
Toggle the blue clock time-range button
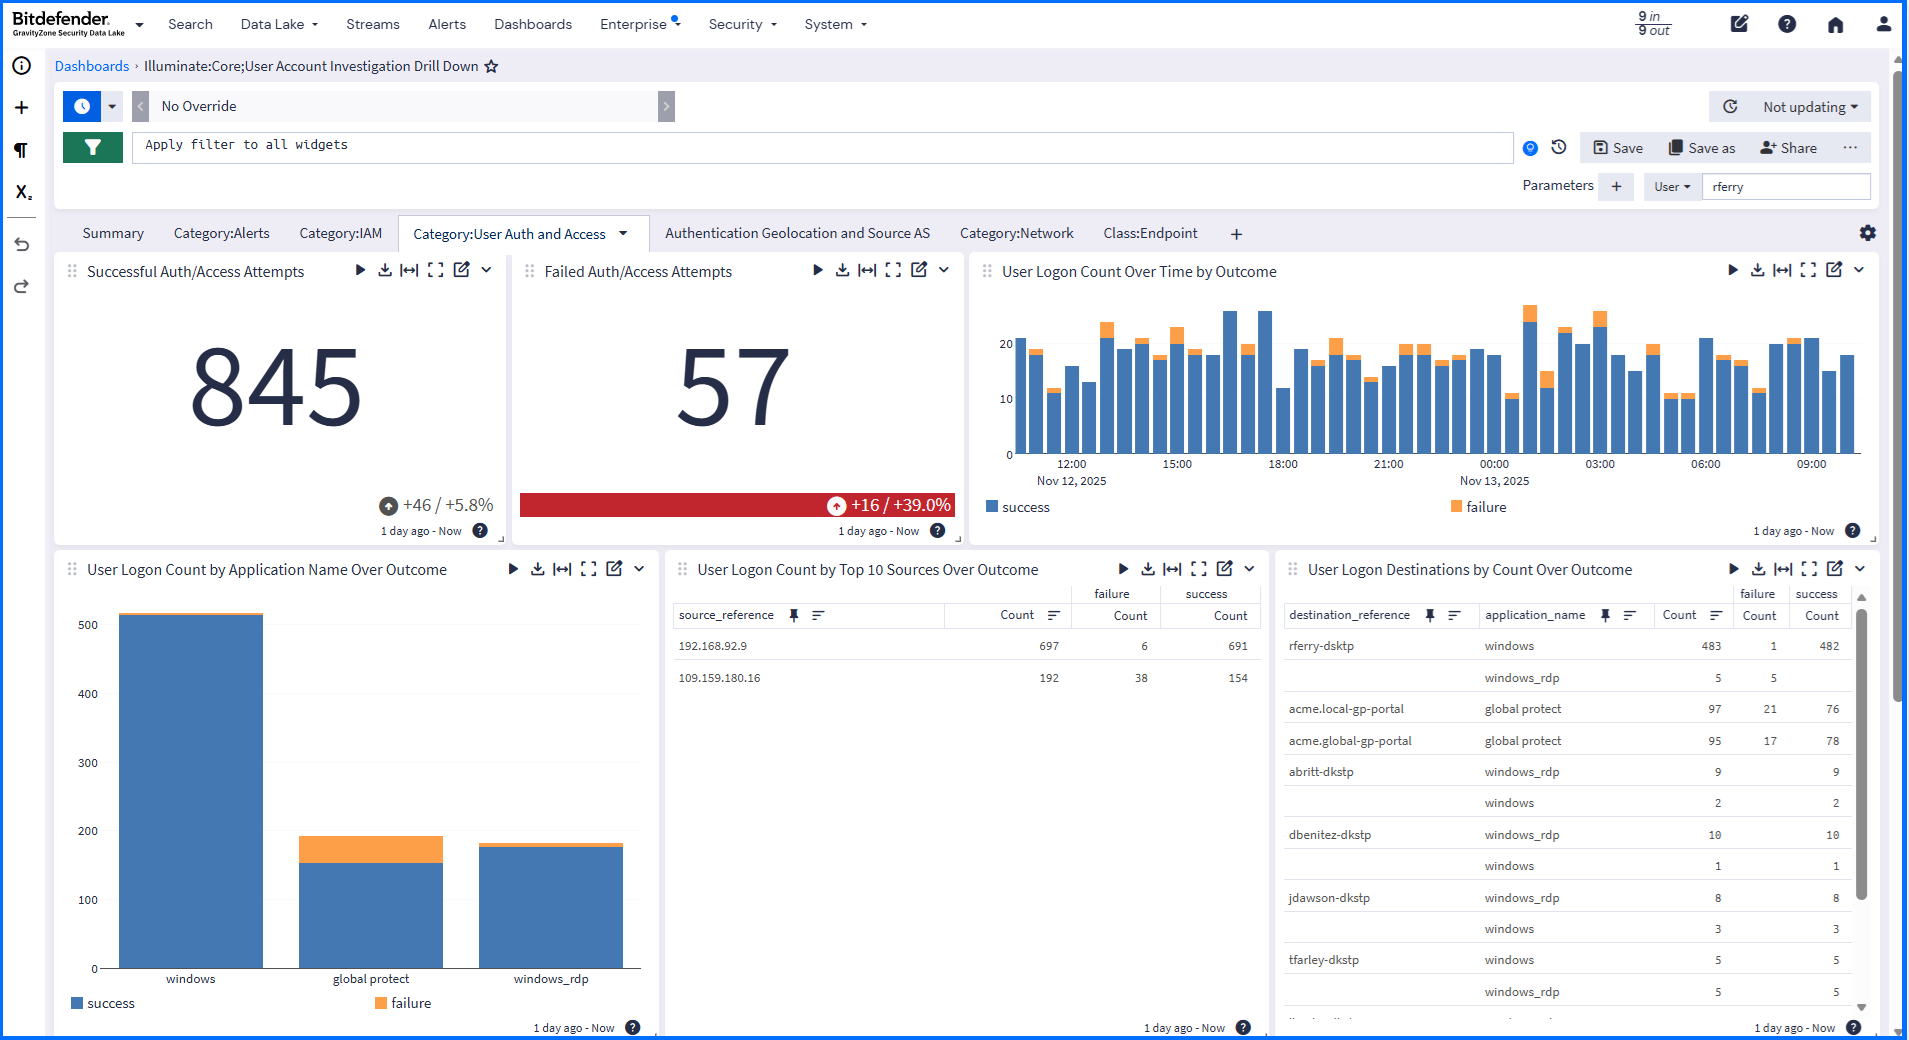tap(81, 106)
